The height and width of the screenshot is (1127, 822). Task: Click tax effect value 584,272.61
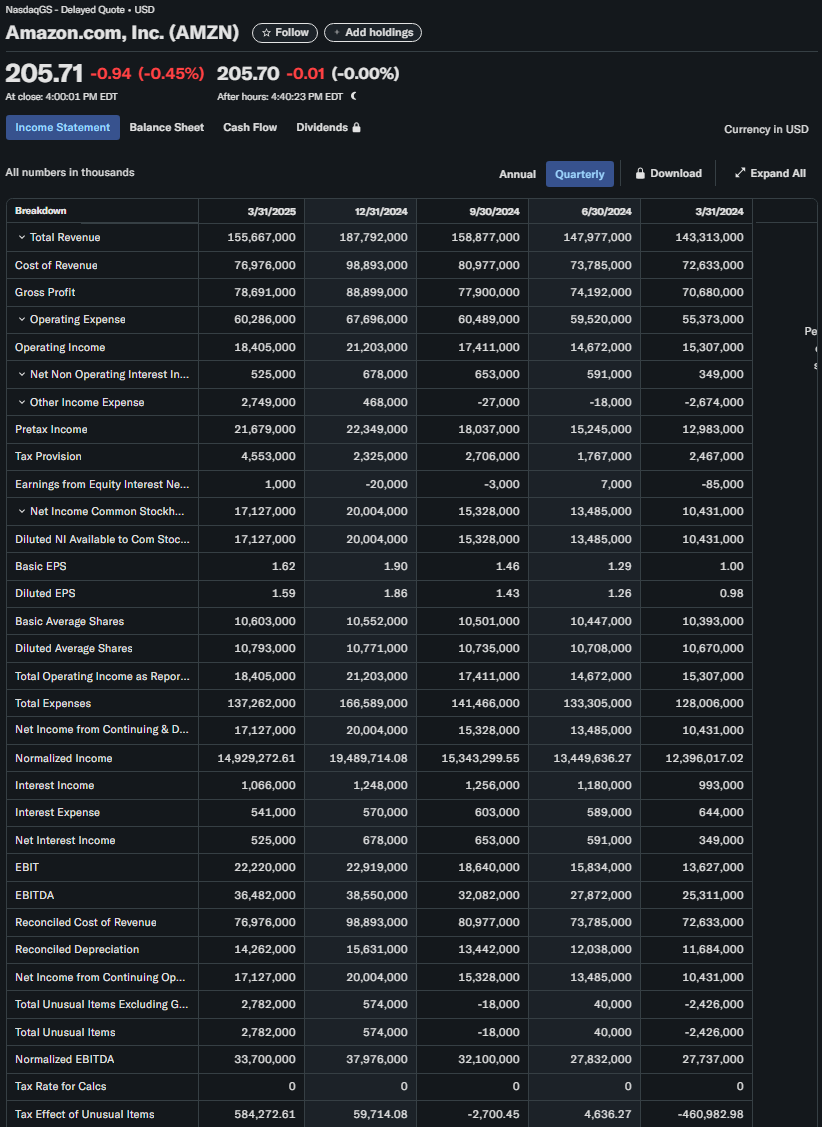(x=265, y=1114)
